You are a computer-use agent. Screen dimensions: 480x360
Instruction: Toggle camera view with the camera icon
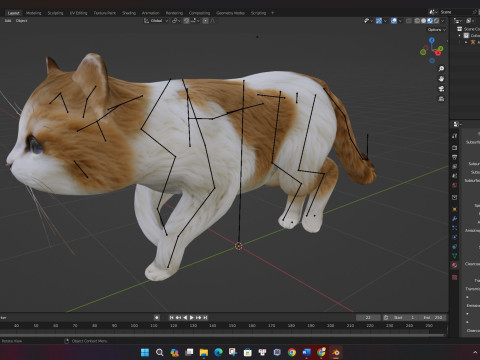441,89
